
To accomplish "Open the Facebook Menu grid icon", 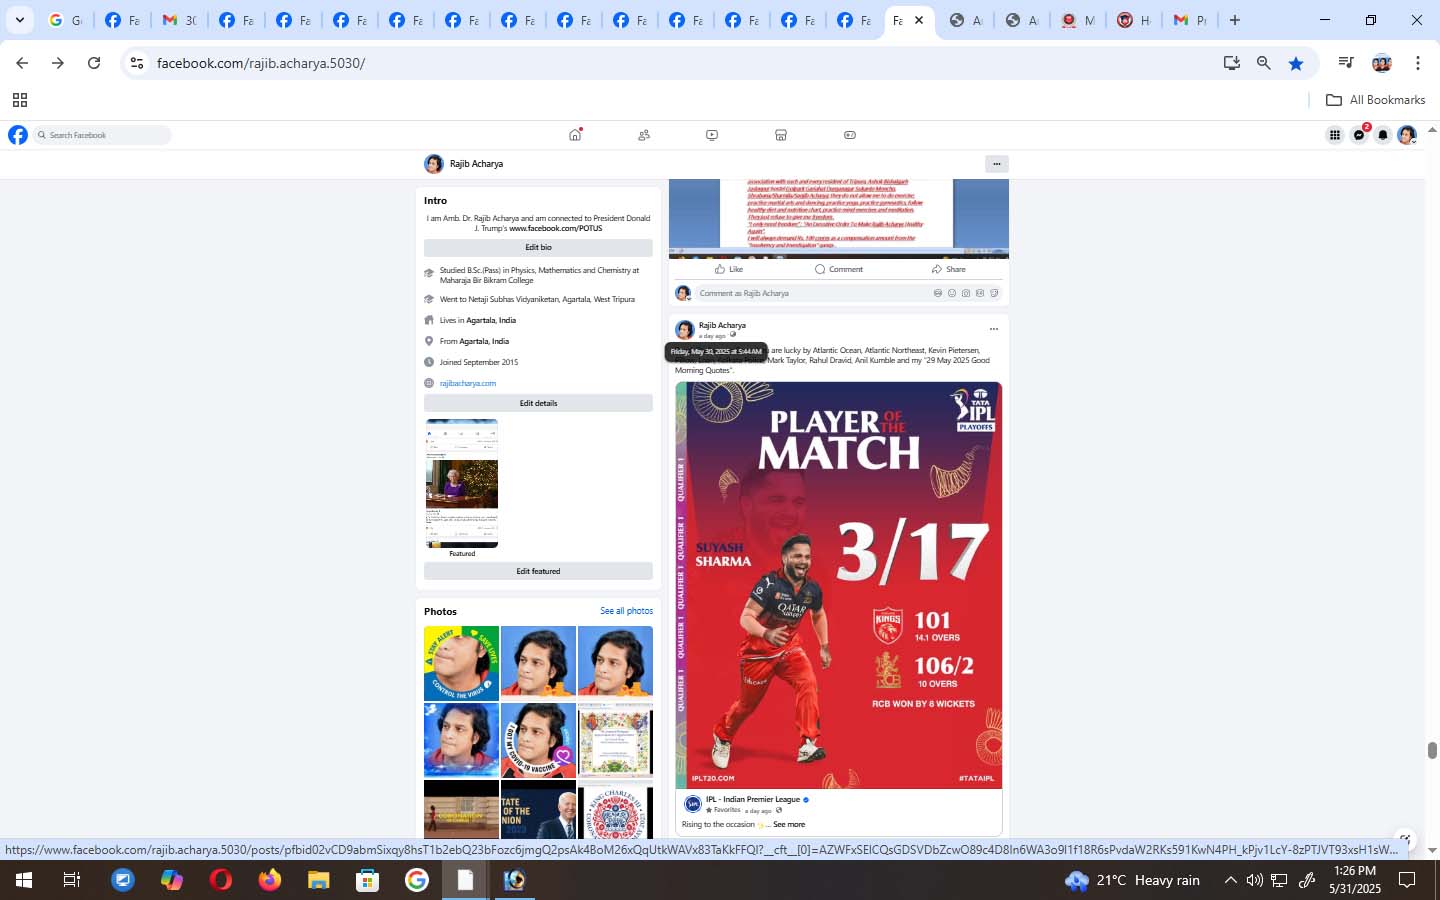I will click(1335, 135).
